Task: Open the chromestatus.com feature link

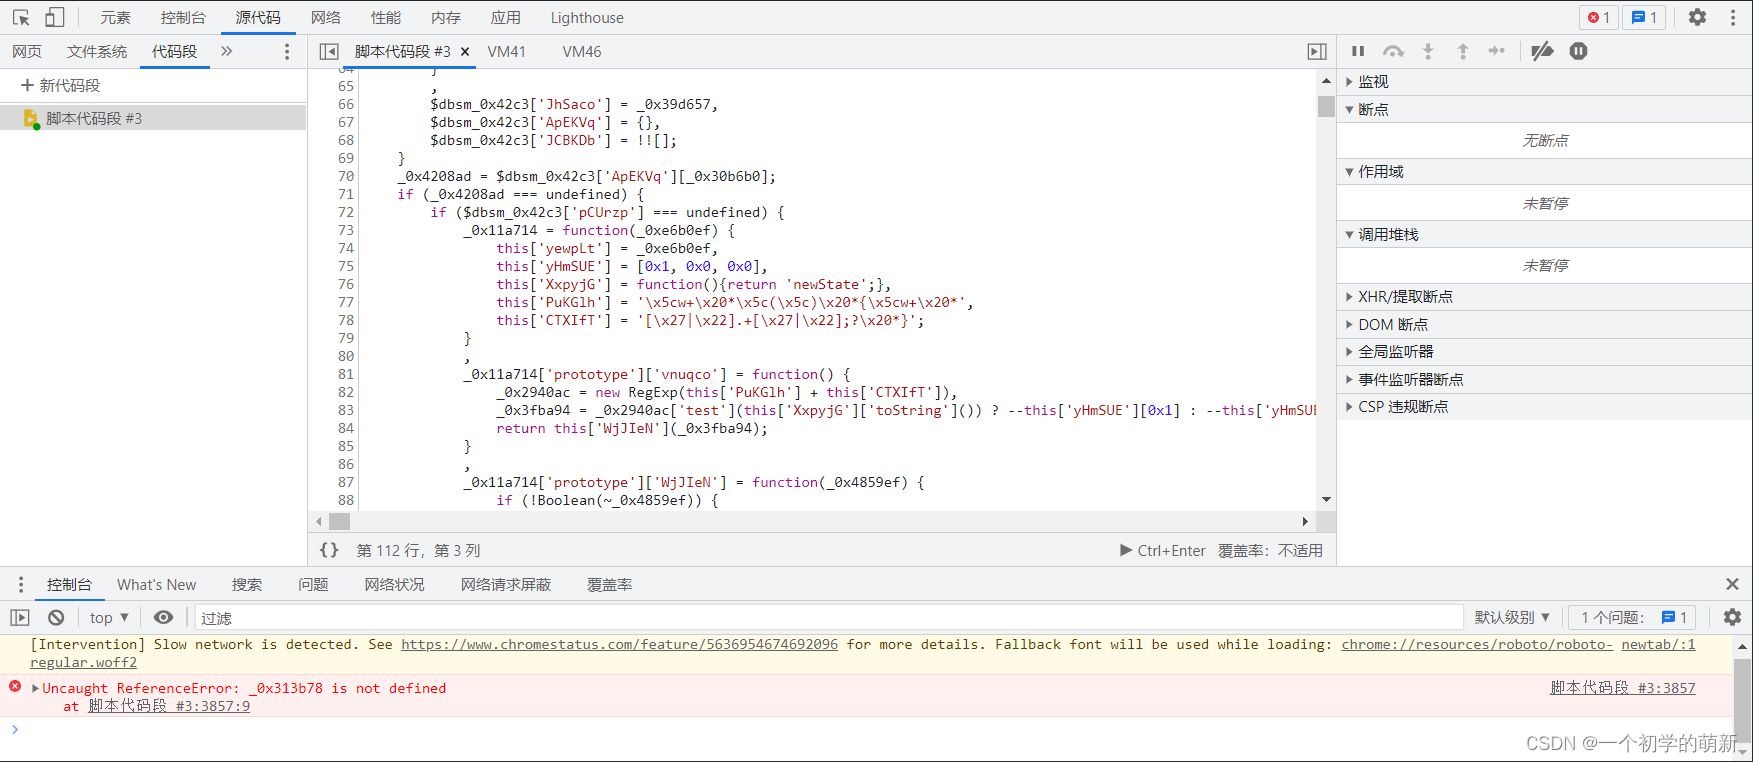Action: pos(620,644)
